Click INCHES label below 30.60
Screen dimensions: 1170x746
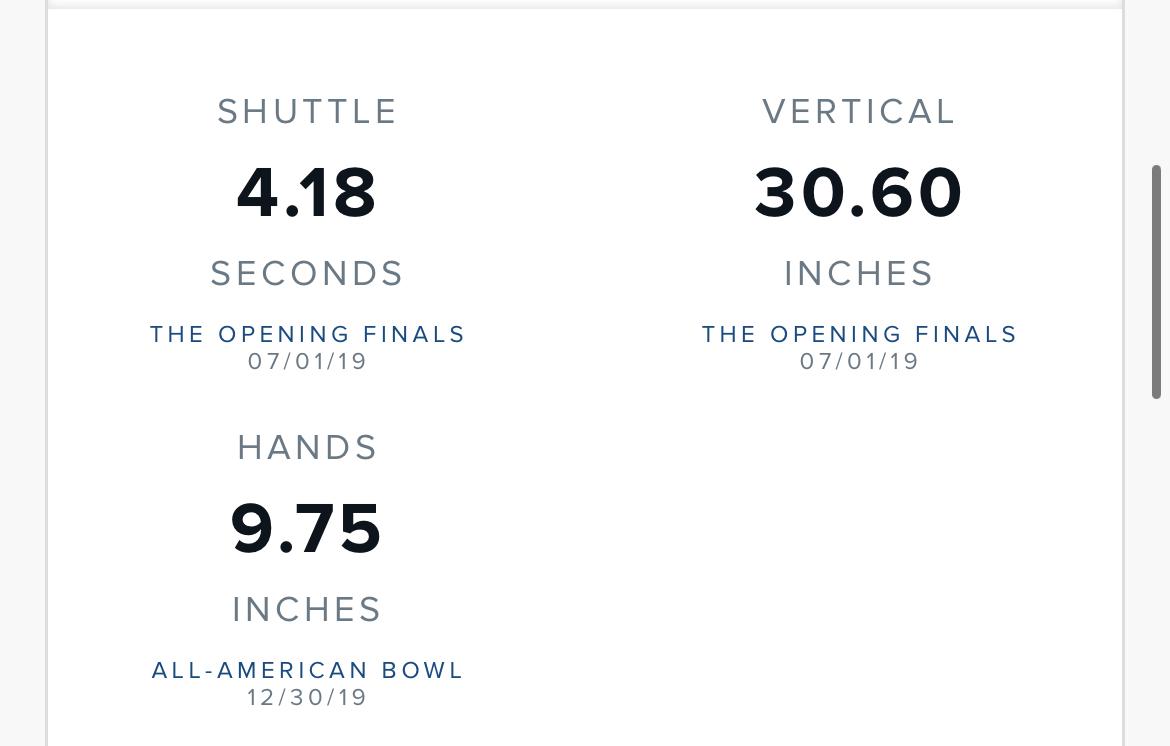click(x=859, y=274)
